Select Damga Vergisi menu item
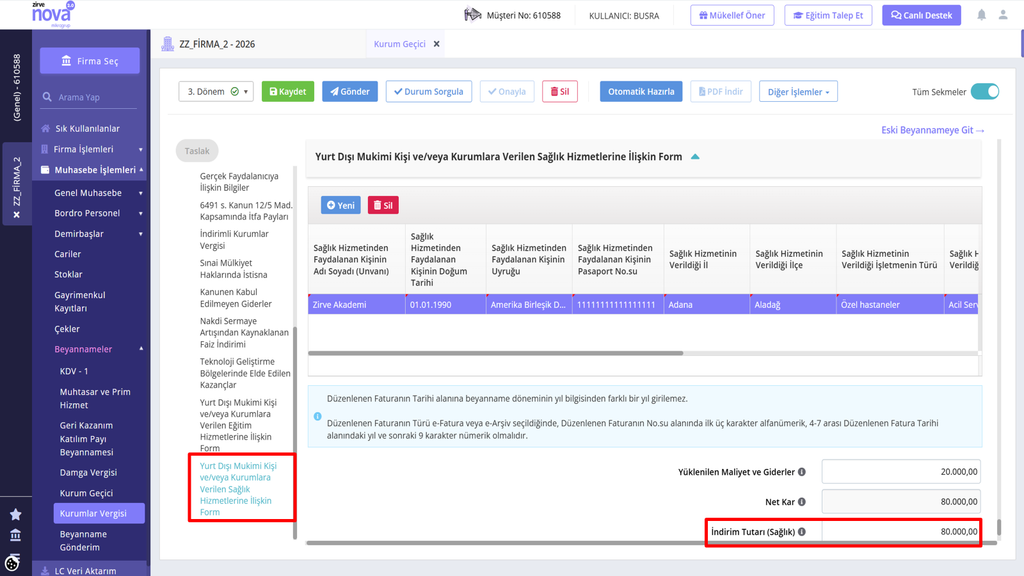 (x=88, y=472)
